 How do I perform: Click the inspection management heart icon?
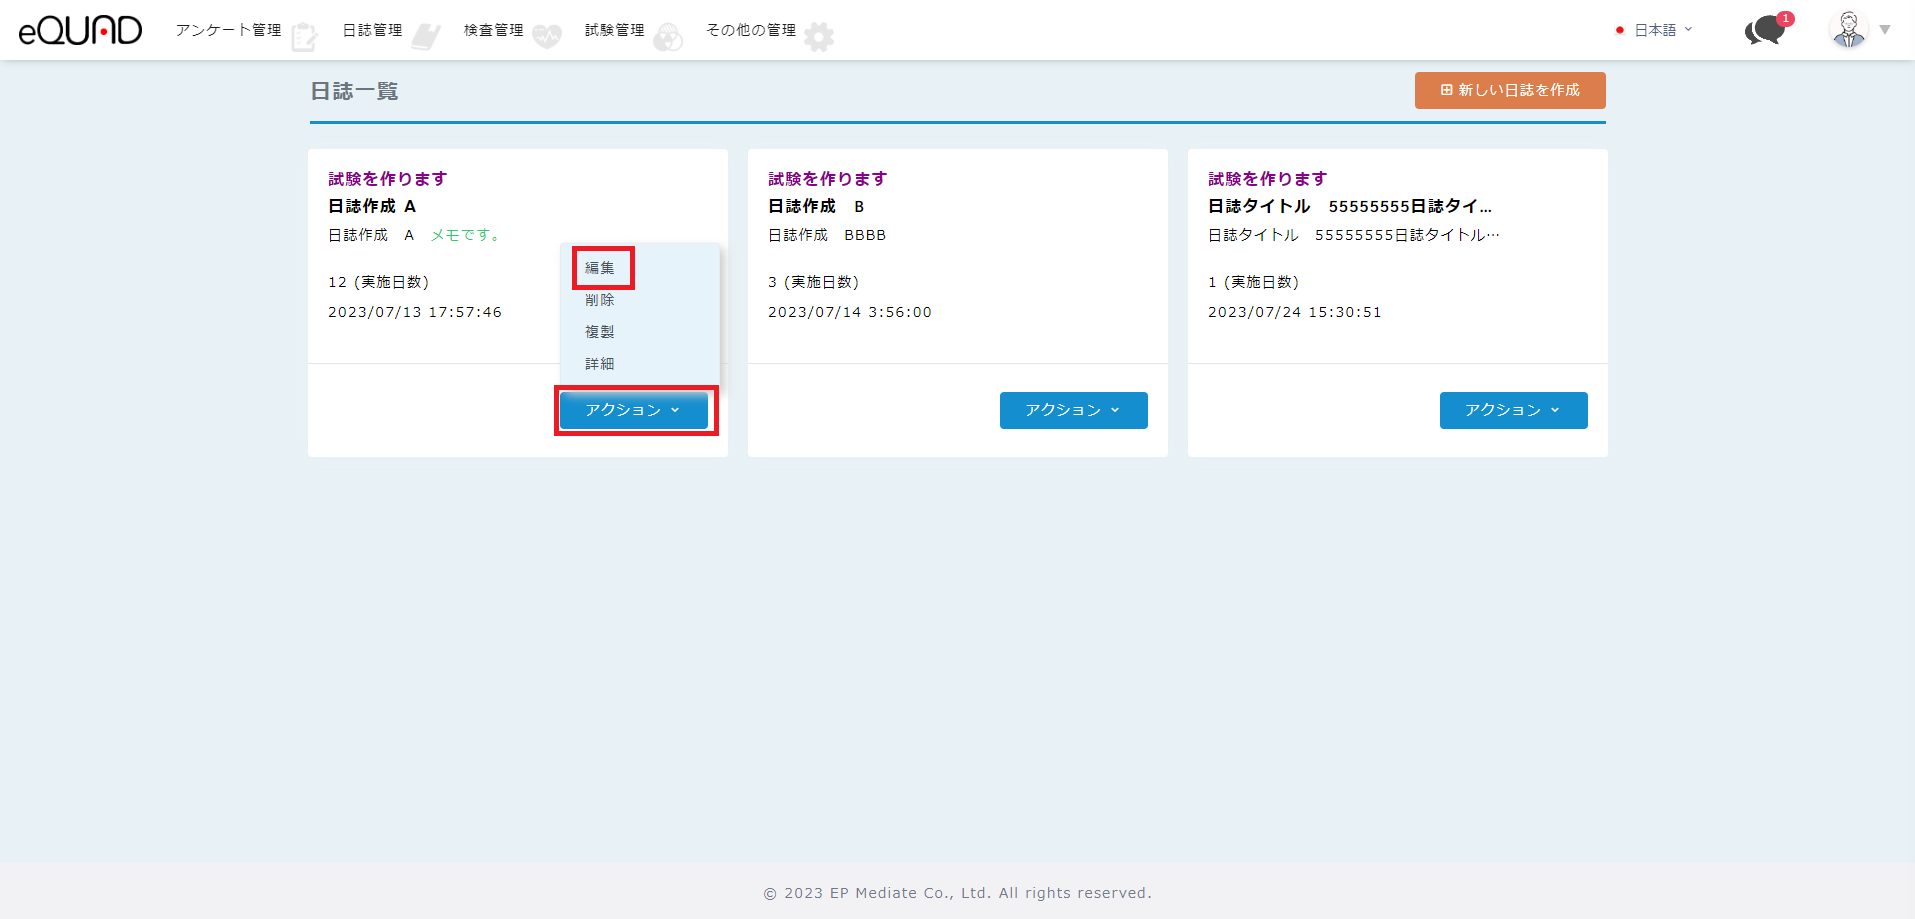547,37
